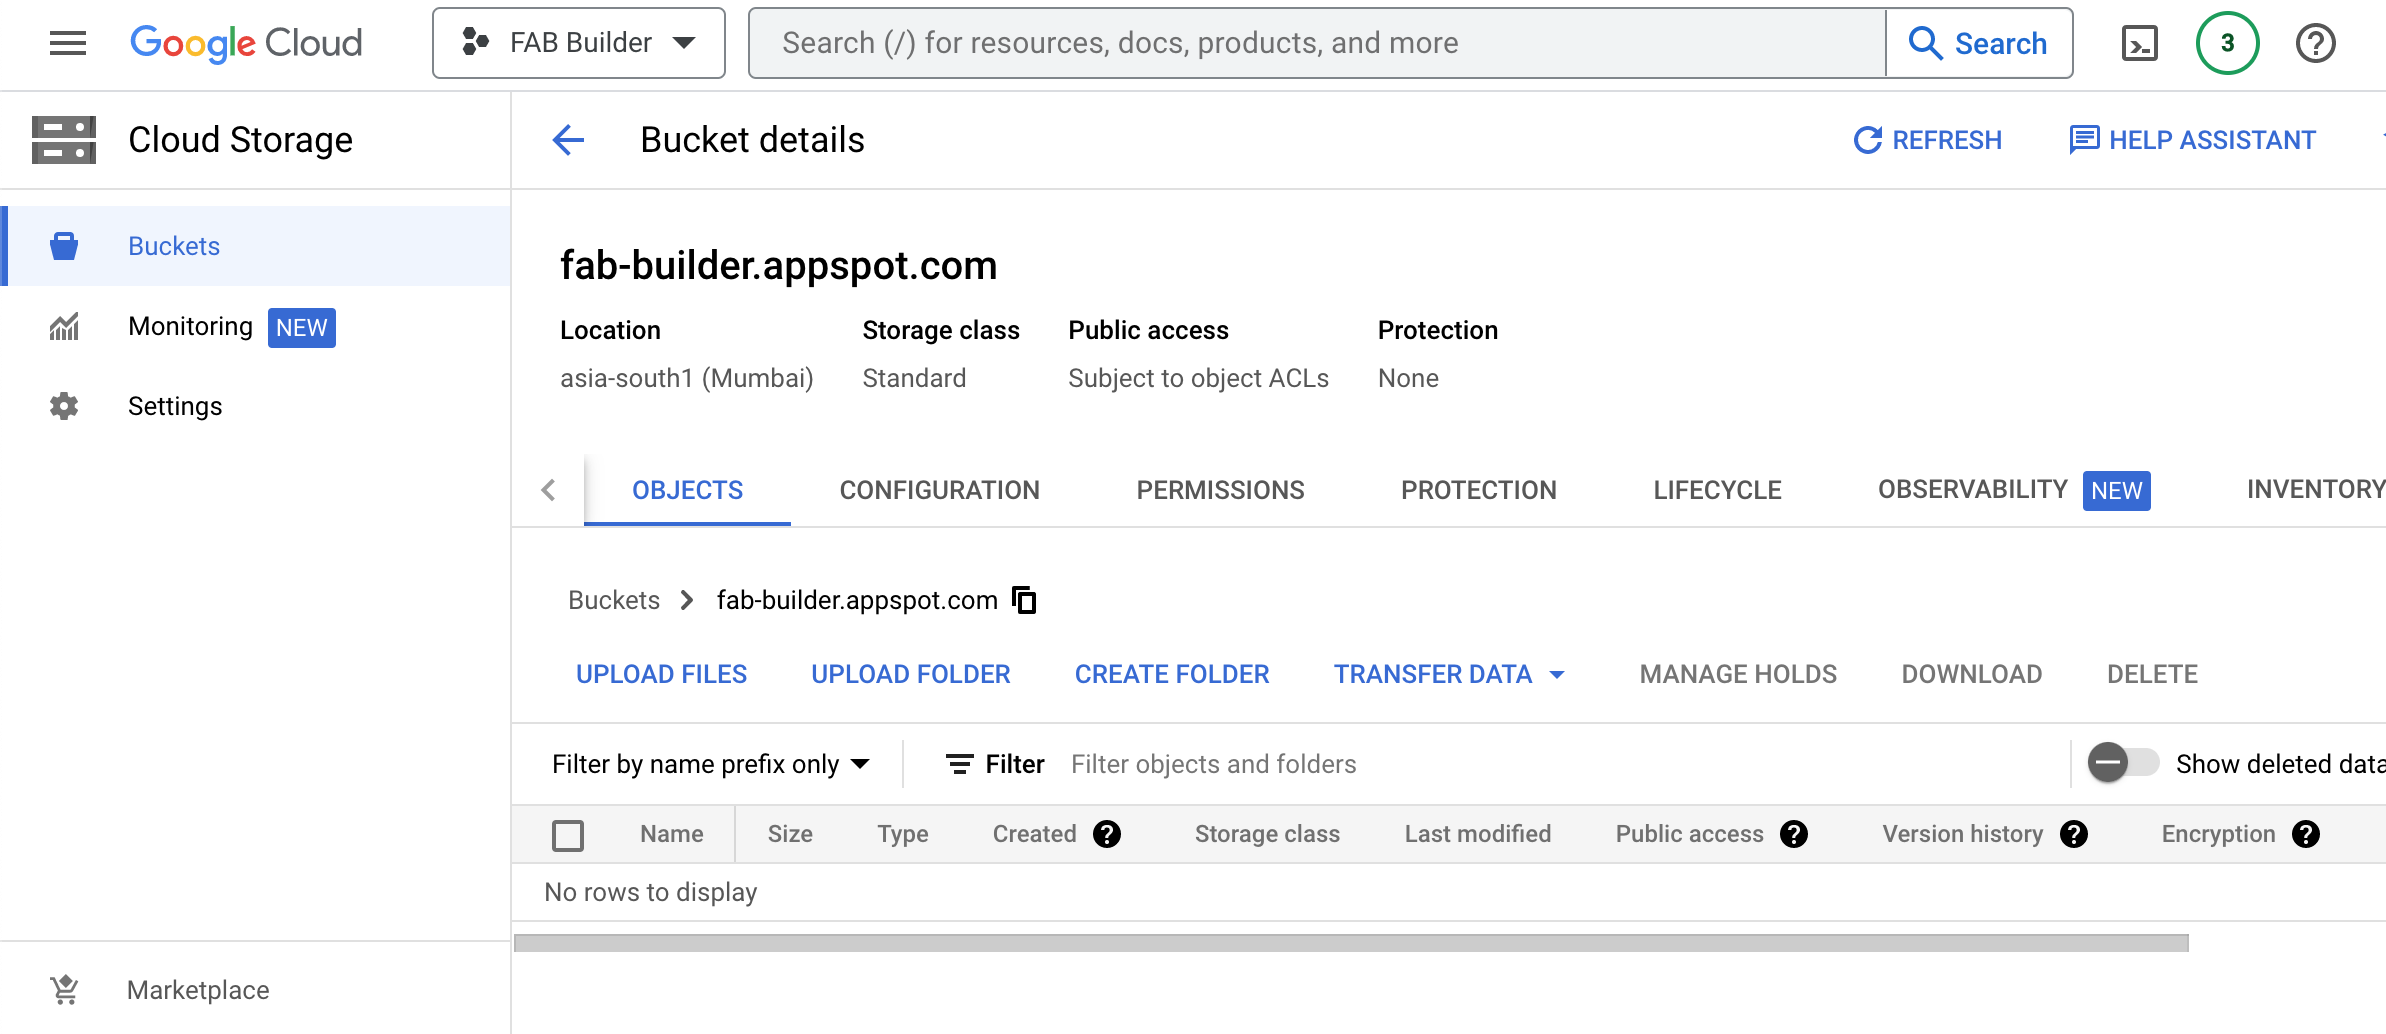Open help icon next to Created

1107,834
